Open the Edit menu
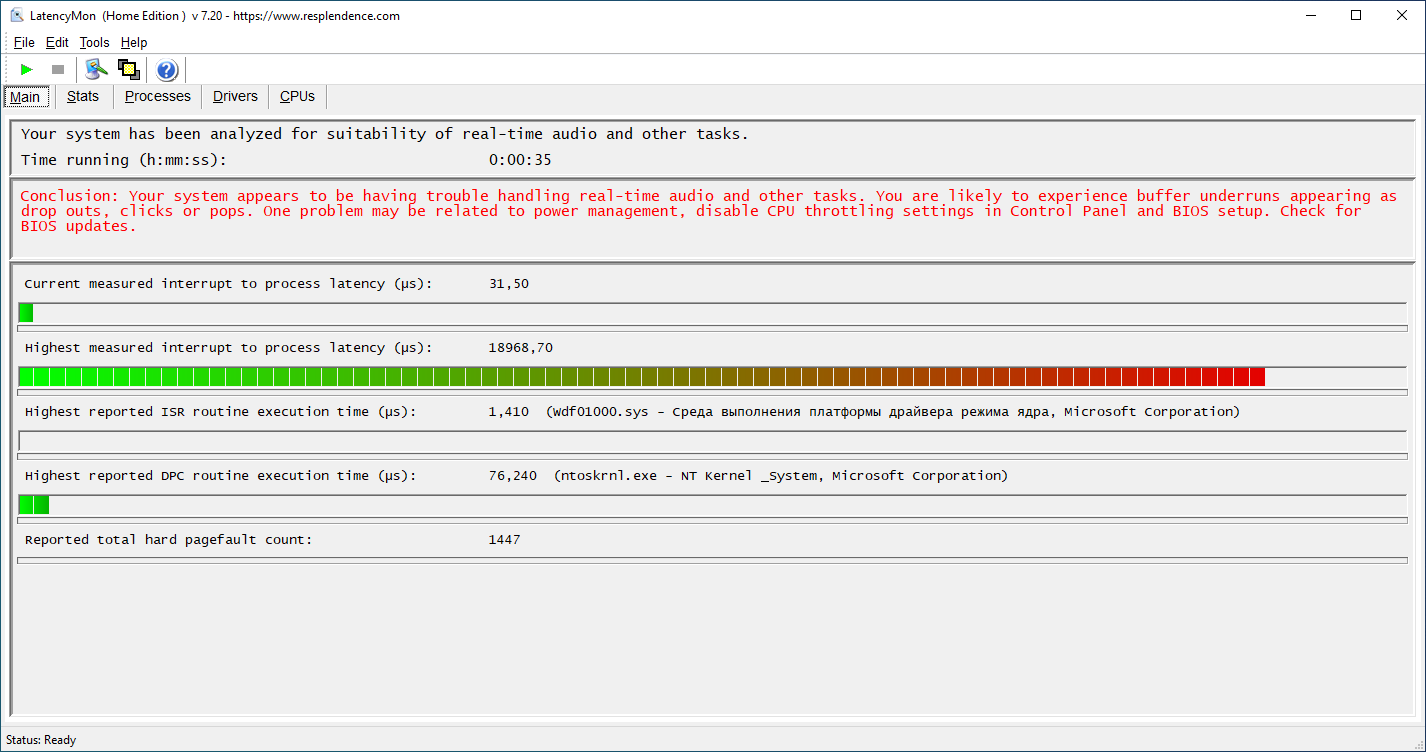The image size is (1426, 752). pos(57,42)
